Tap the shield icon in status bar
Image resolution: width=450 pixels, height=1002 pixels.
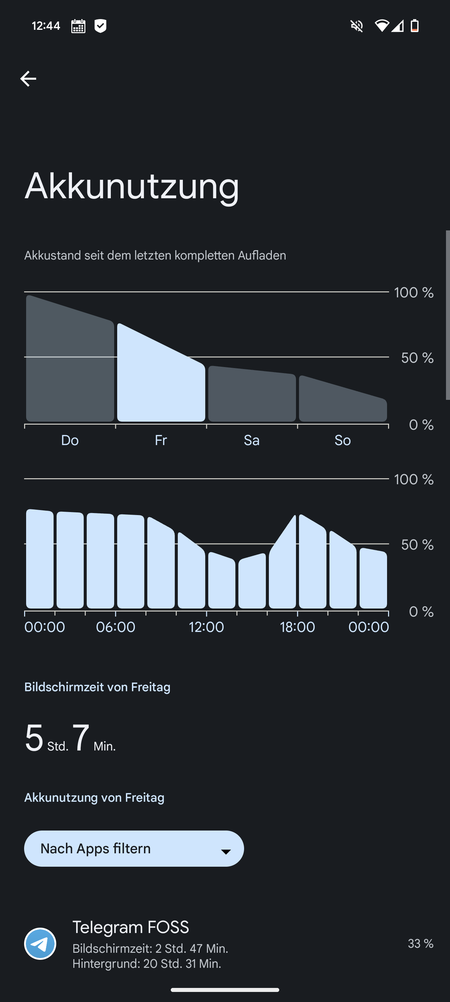click(100, 26)
